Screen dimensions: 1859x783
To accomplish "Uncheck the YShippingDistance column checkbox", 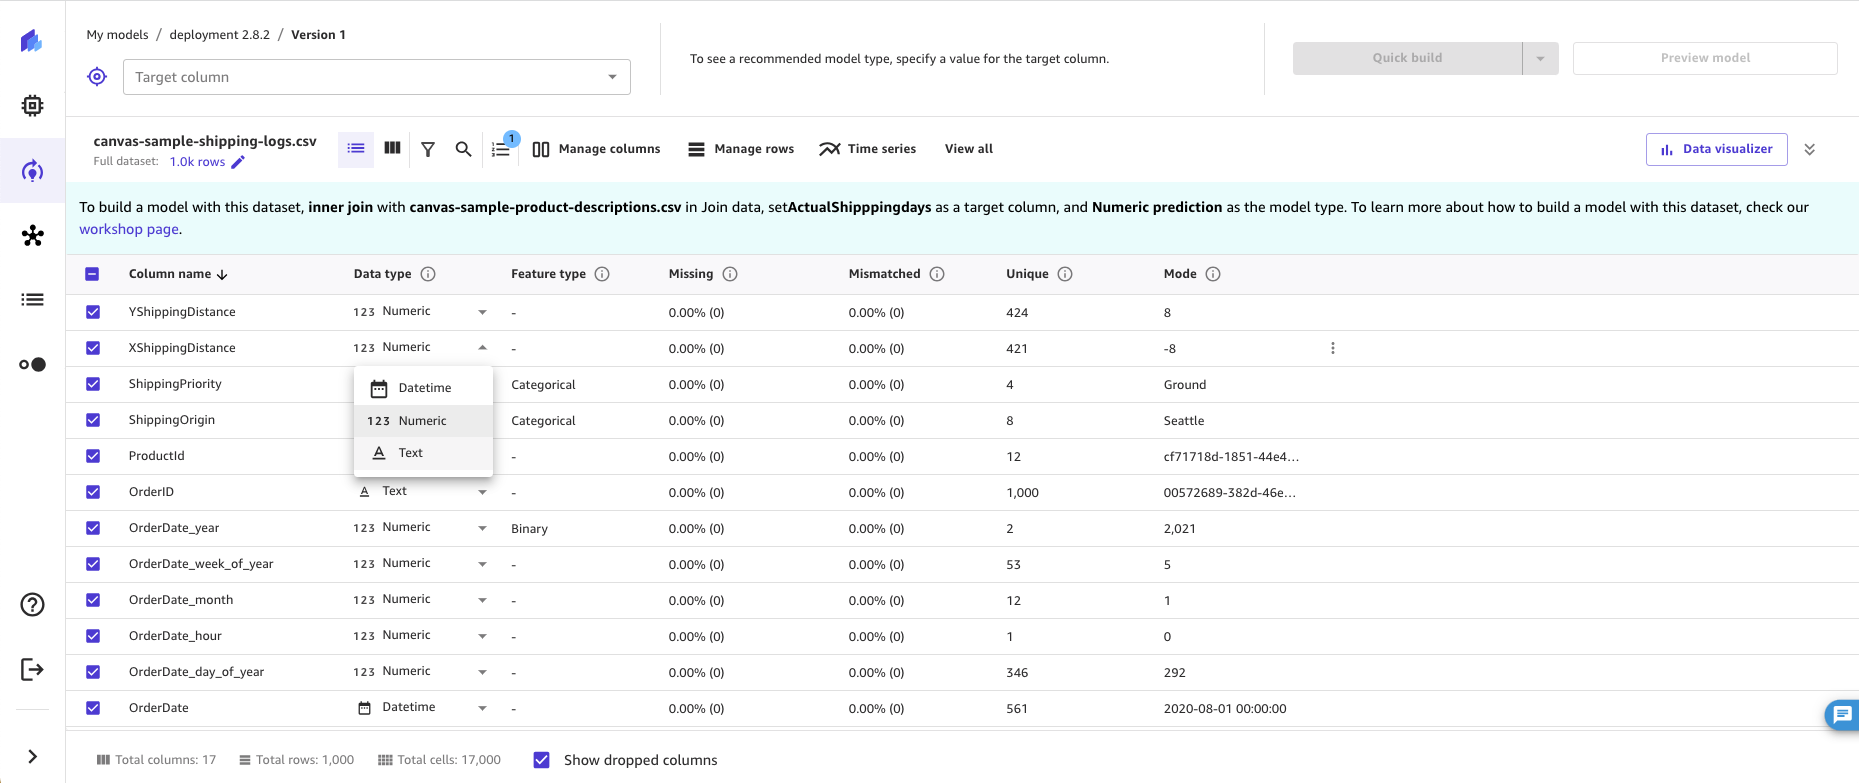I will (x=93, y=312).
